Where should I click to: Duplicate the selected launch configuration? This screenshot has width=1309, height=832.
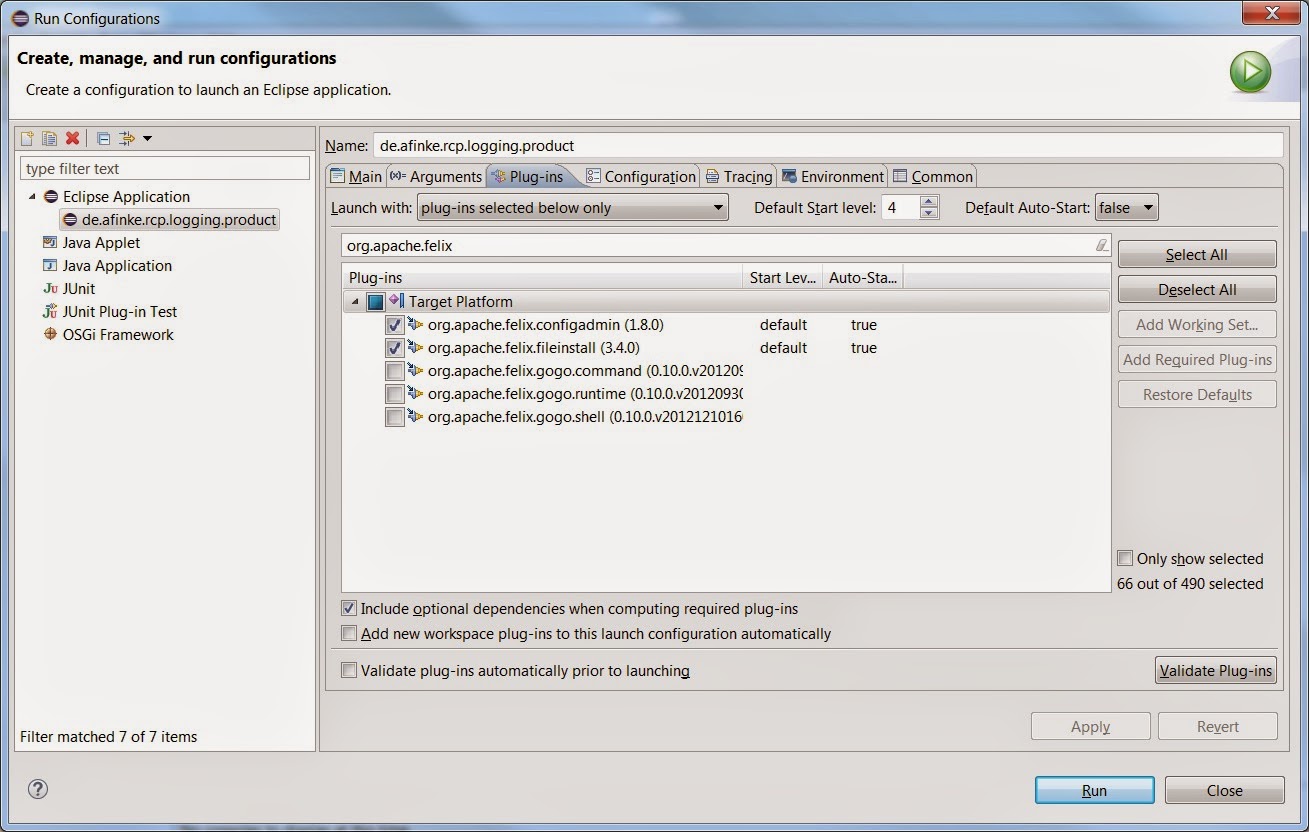(x=50, y=138)
